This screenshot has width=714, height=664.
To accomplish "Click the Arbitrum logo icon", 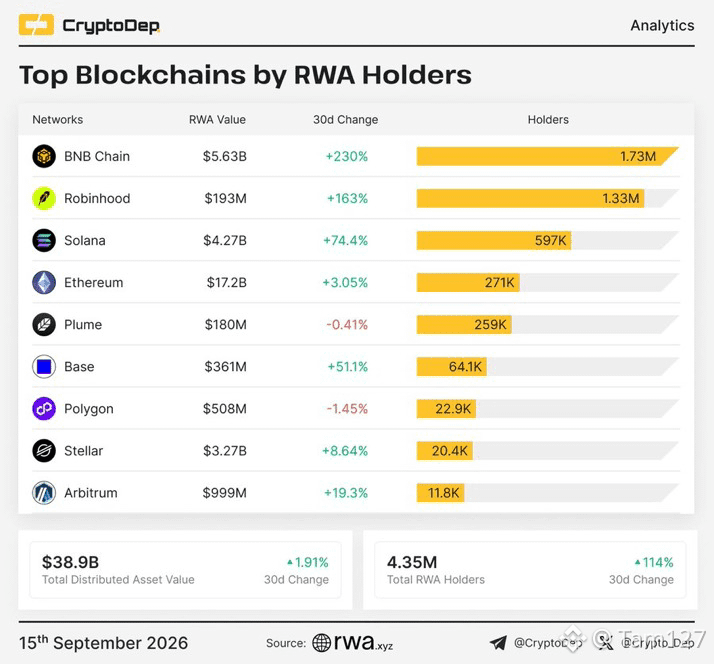I will (x=44, y=493).
